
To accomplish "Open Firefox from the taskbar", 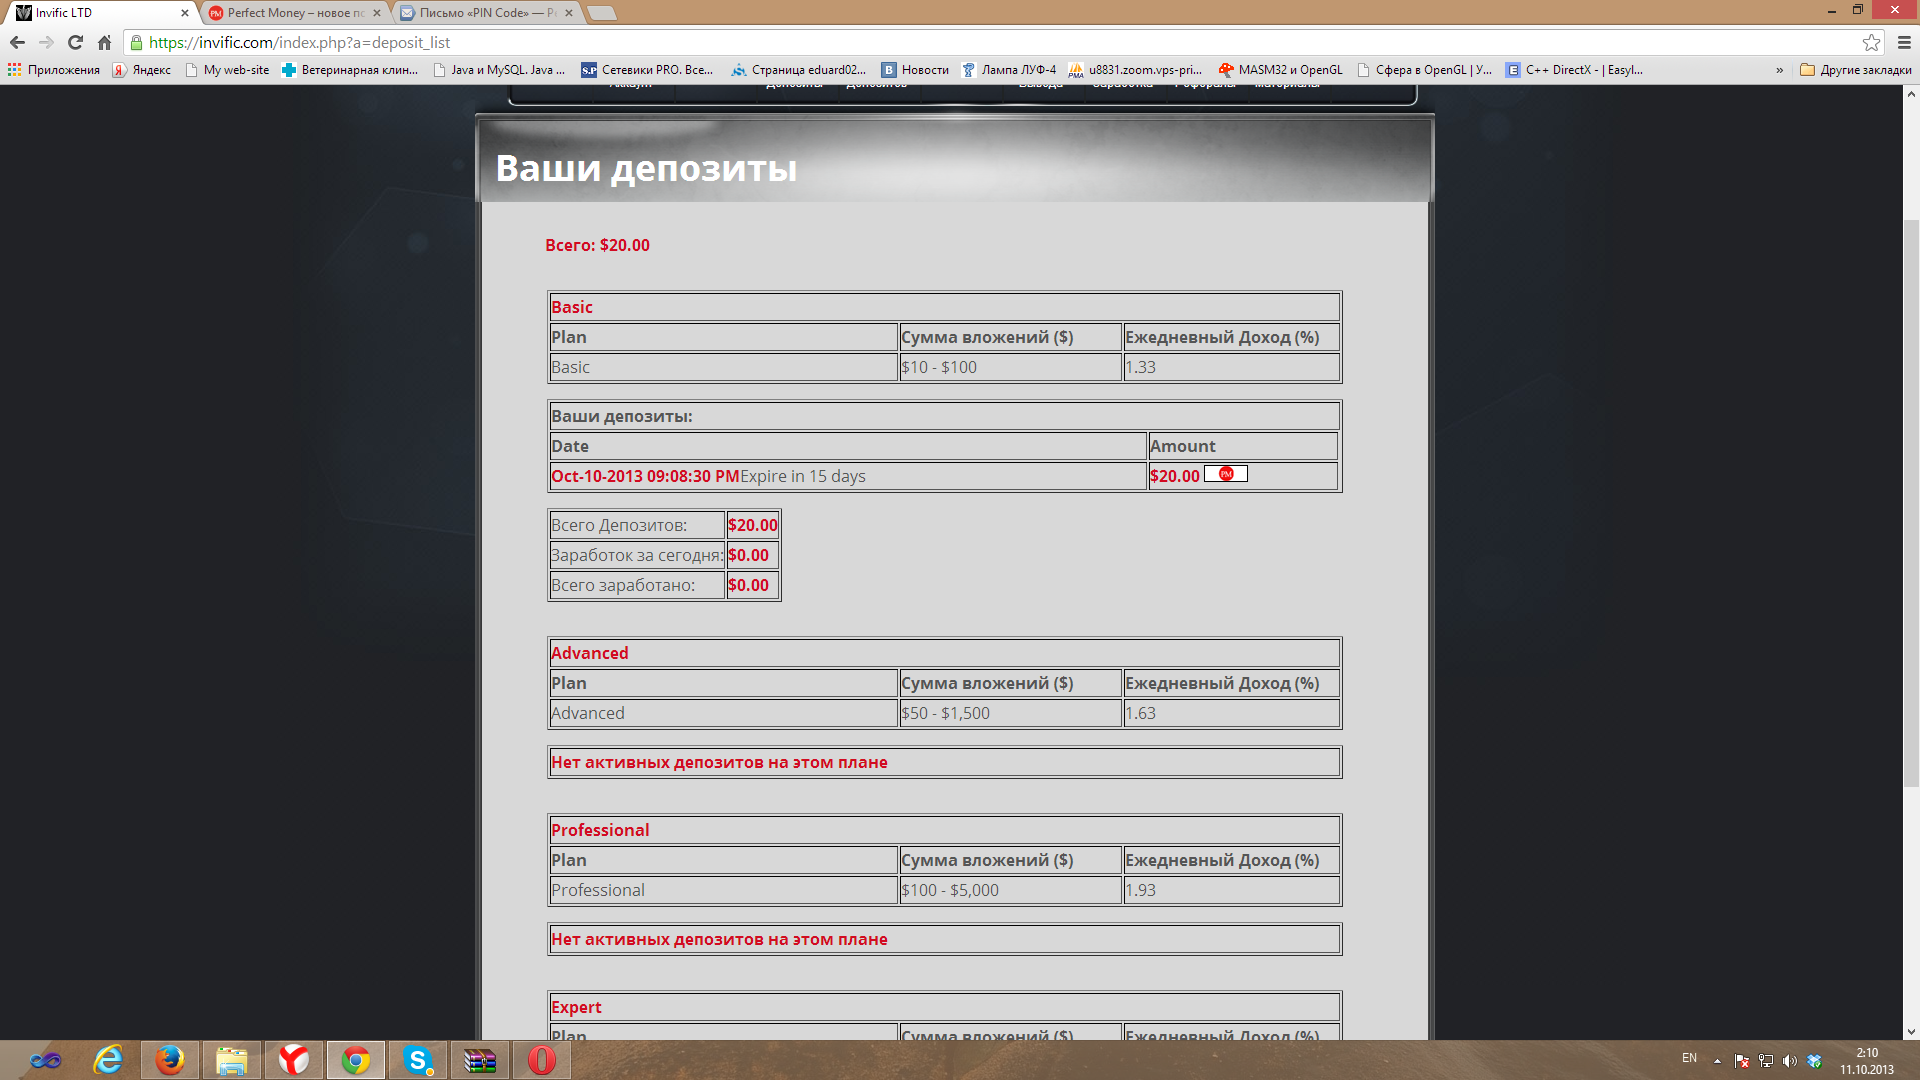I will (x=170, y=1060).
